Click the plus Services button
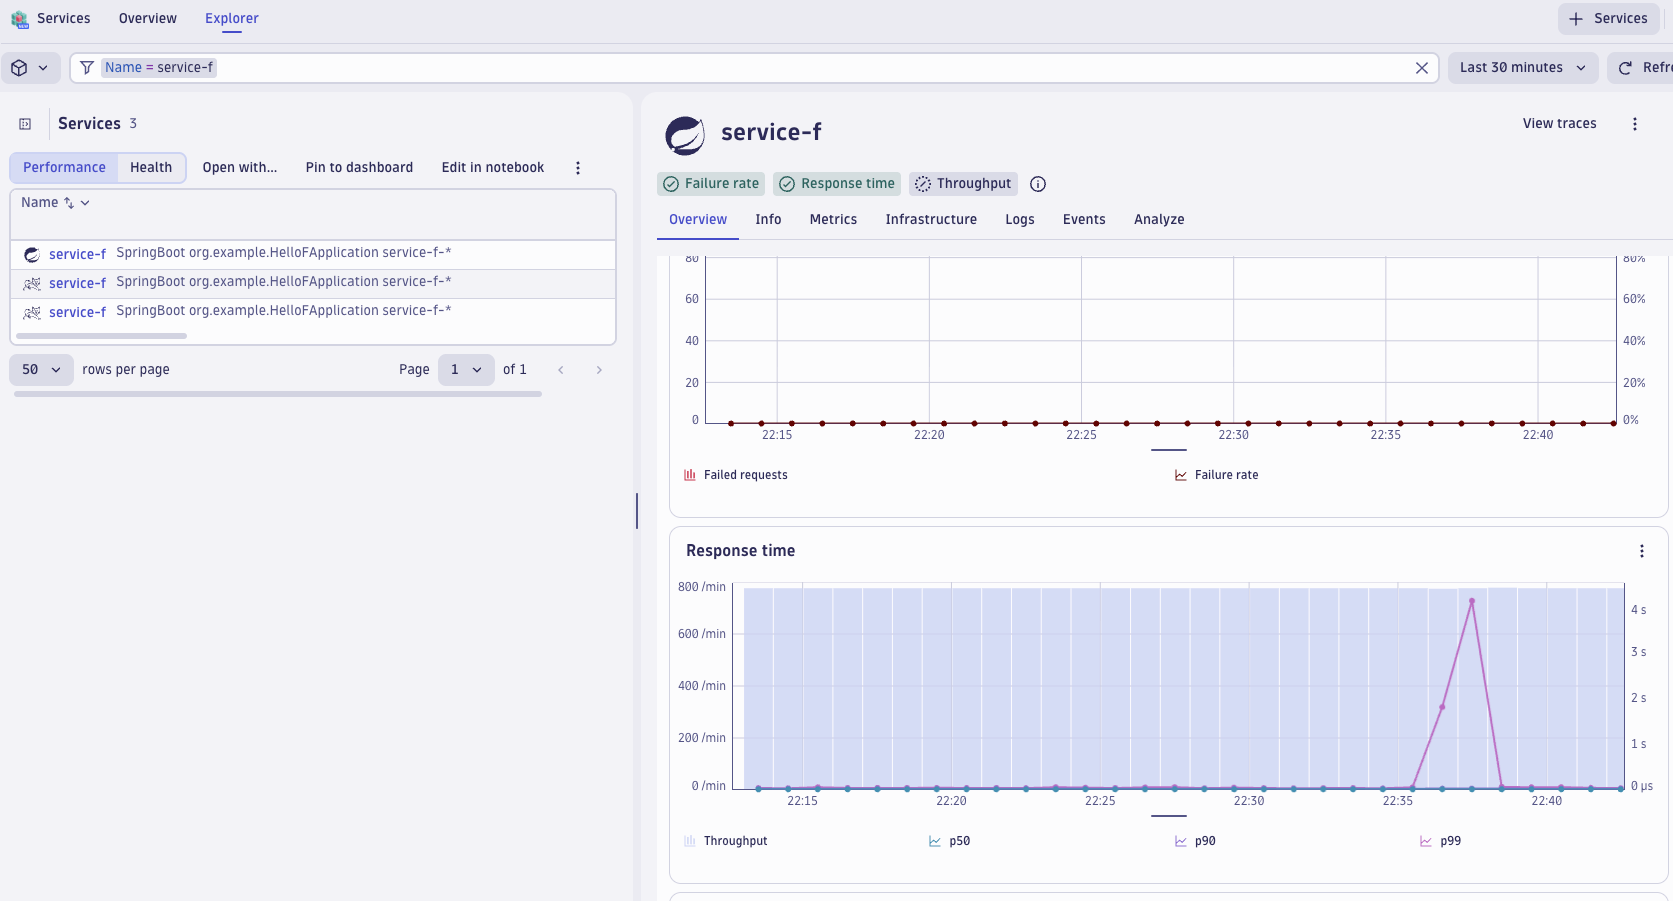1673x901 pixels. (x=1608, y=19)
